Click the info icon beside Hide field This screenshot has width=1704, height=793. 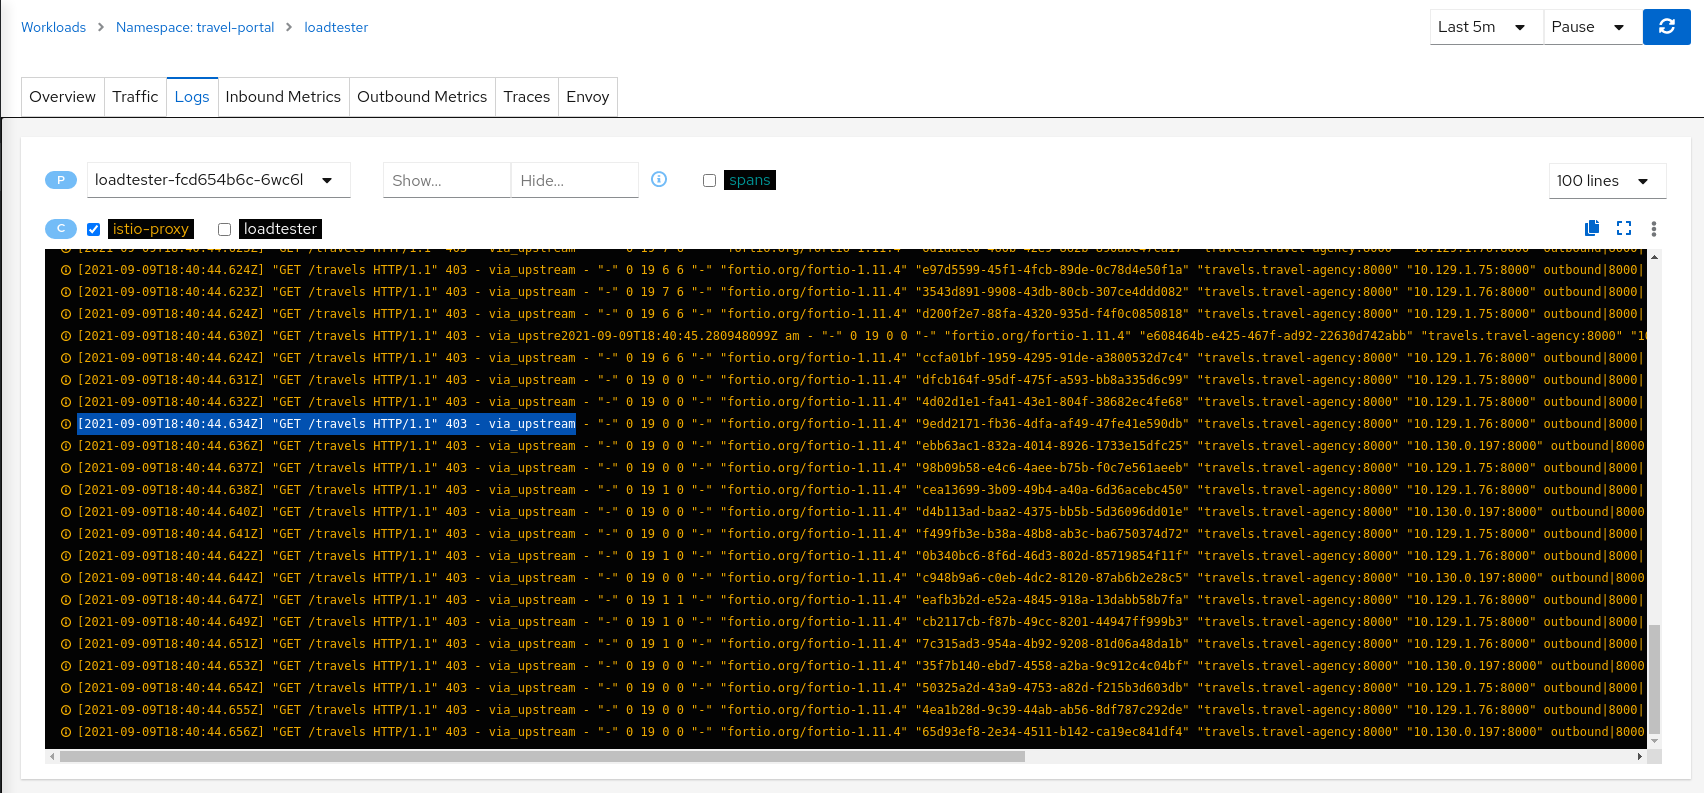[x=659, y=179]
